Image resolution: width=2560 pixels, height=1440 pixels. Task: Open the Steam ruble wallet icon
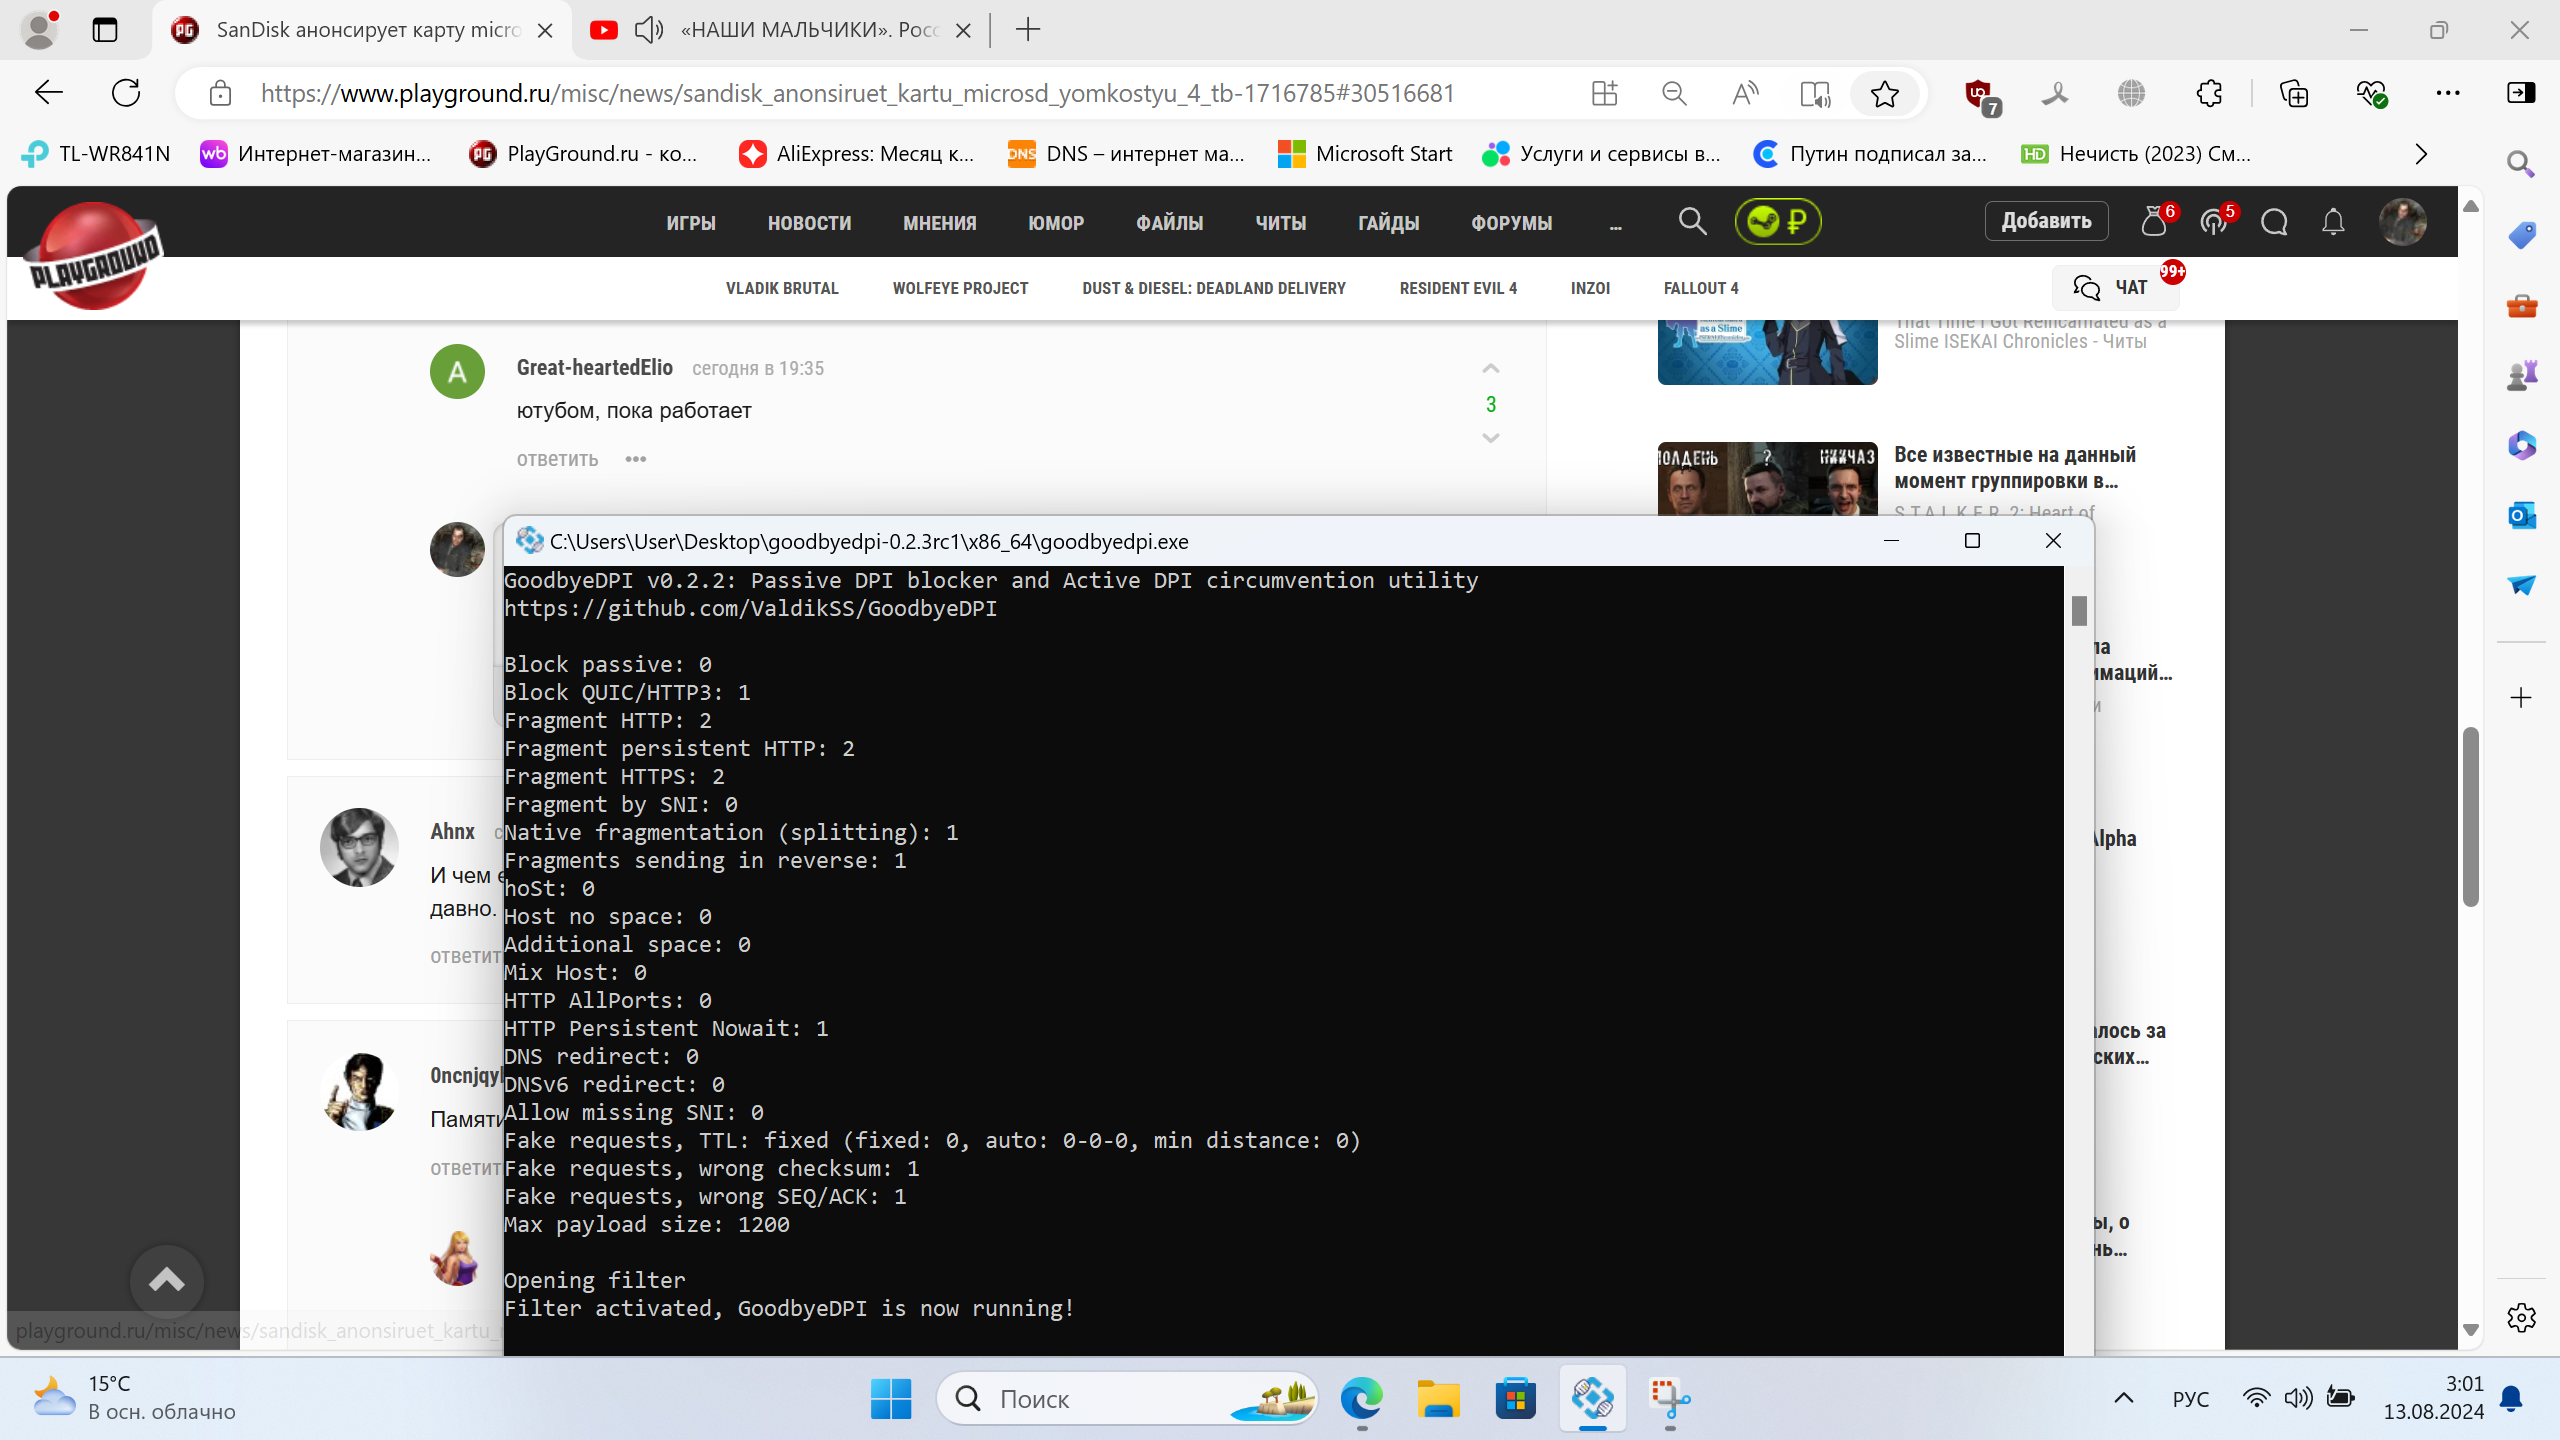(1778, 221)
